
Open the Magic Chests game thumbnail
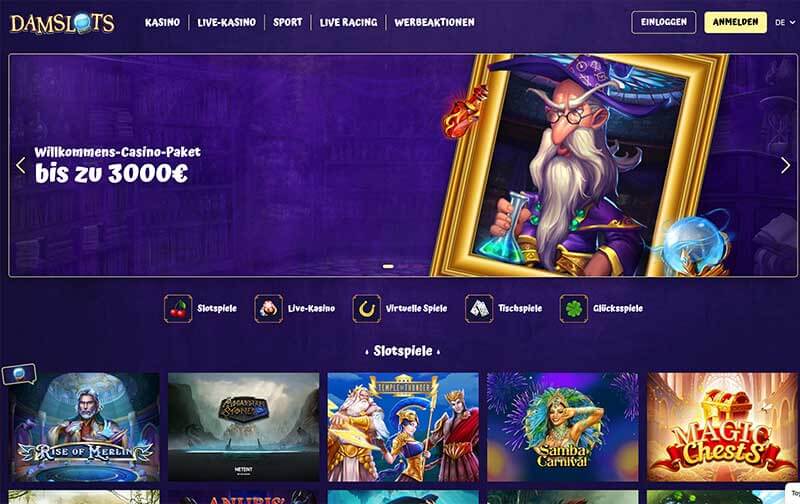pyautogui.click(x=722, y=427)
